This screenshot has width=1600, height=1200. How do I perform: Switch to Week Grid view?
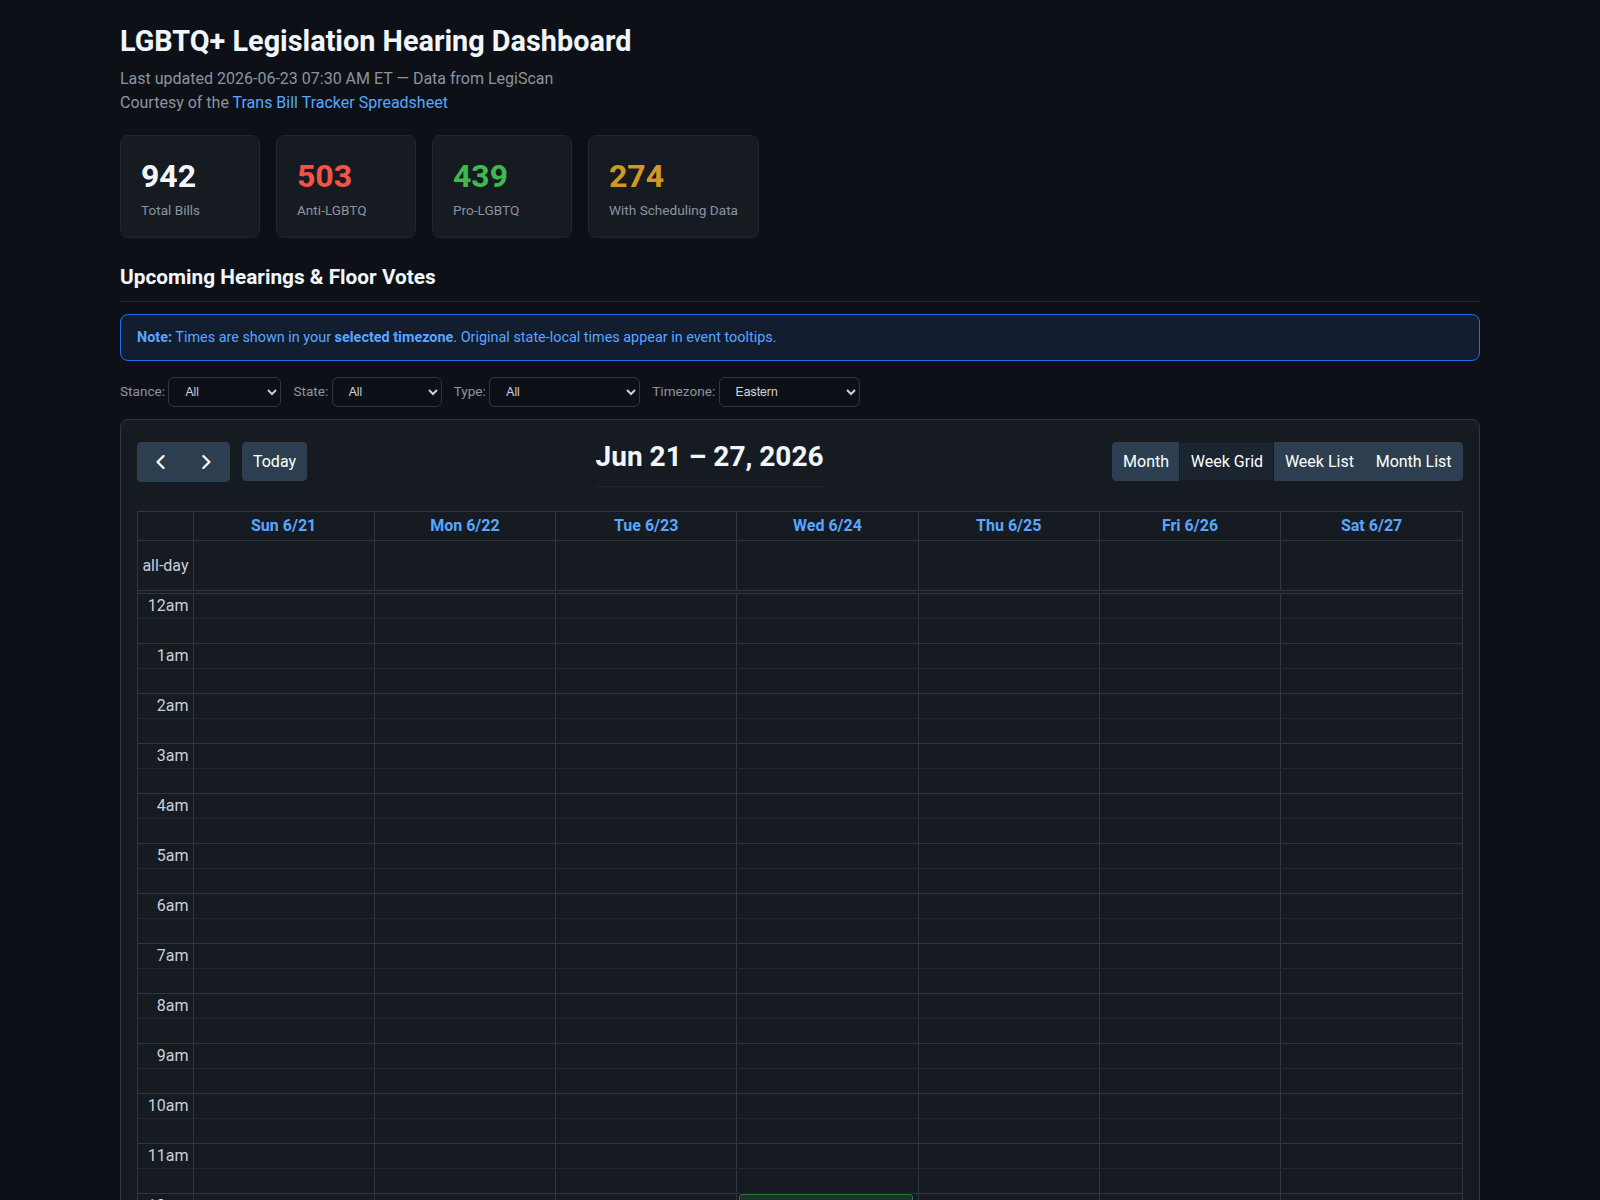(1226, 462)
